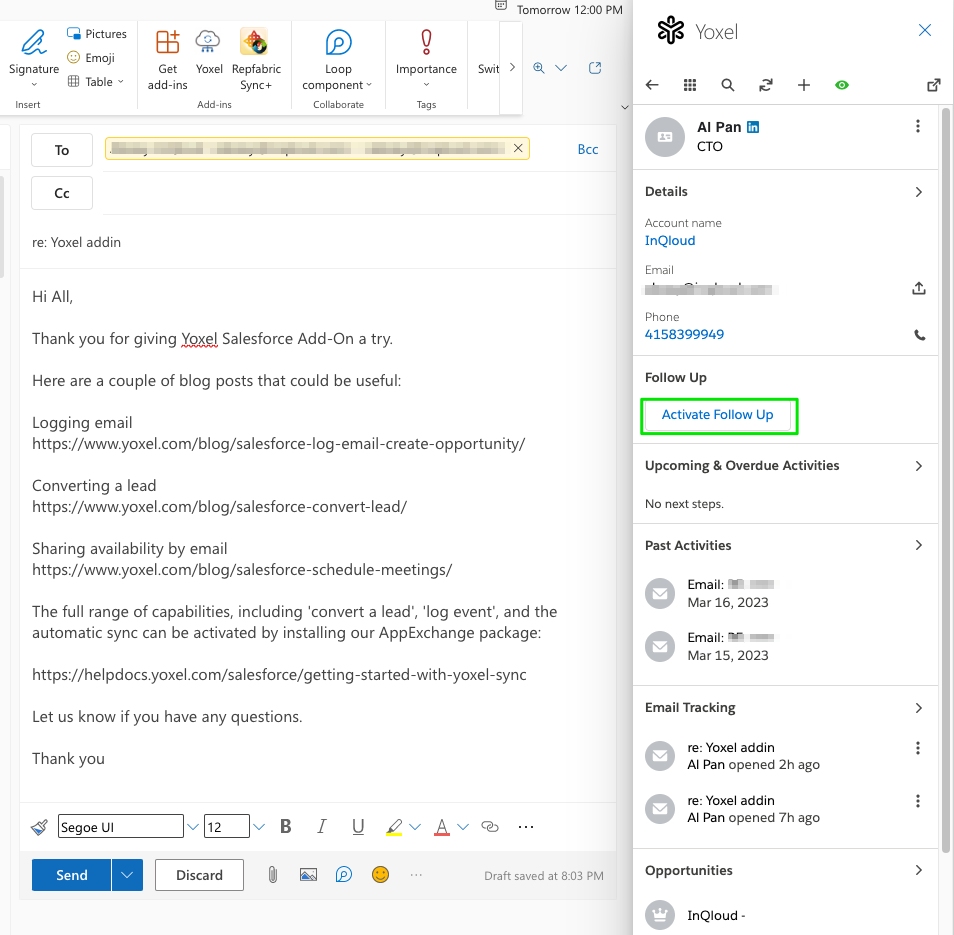Click phone number 4158399949

(x=684, y=334)
